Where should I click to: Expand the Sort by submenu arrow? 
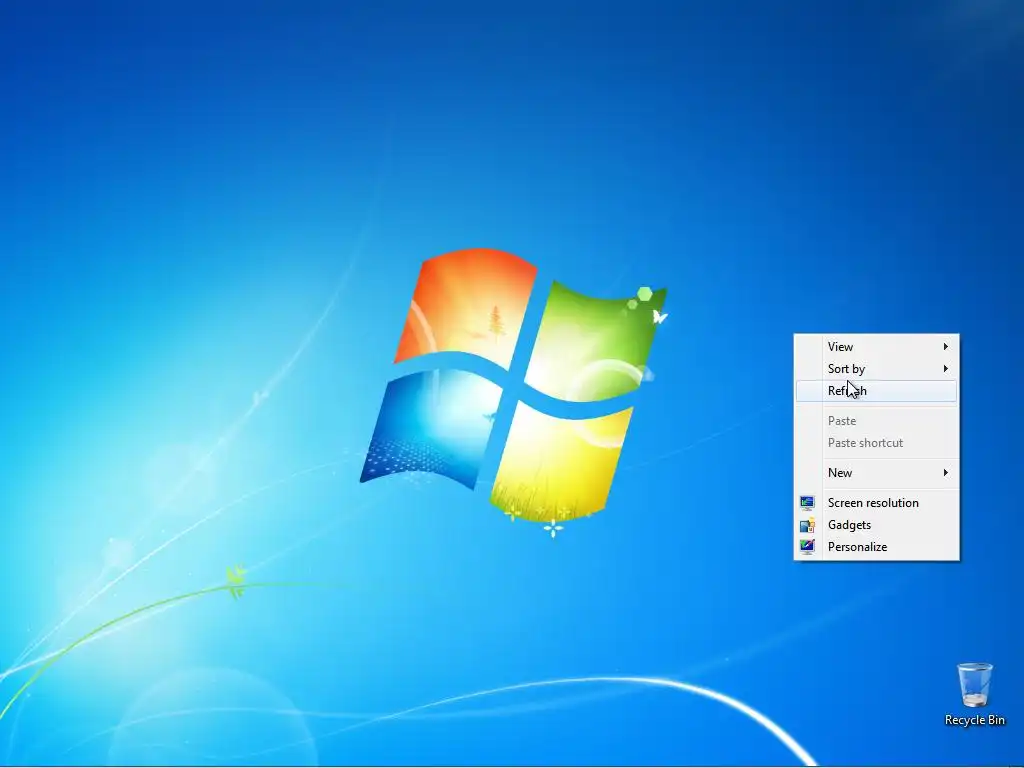click(x=946, y=369)
